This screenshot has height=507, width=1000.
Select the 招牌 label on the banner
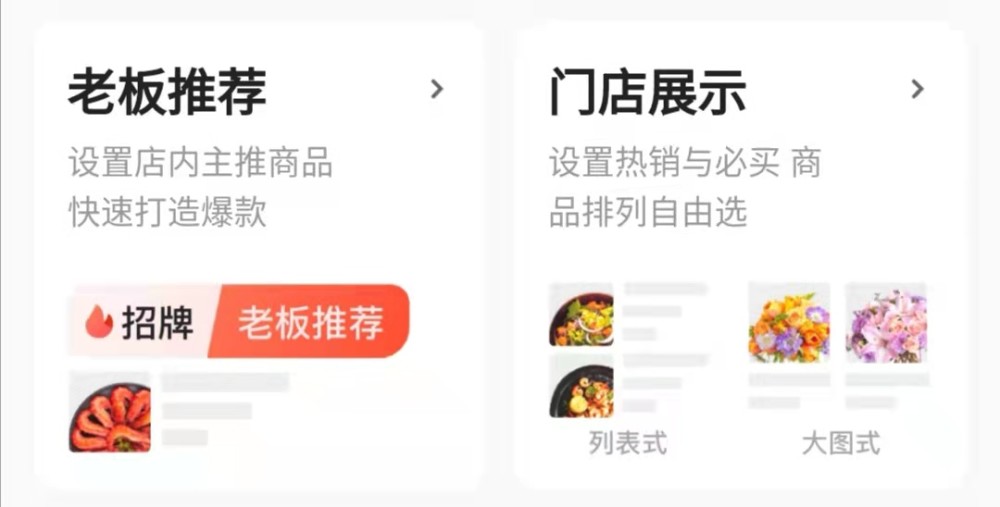(x=158, y=321)
